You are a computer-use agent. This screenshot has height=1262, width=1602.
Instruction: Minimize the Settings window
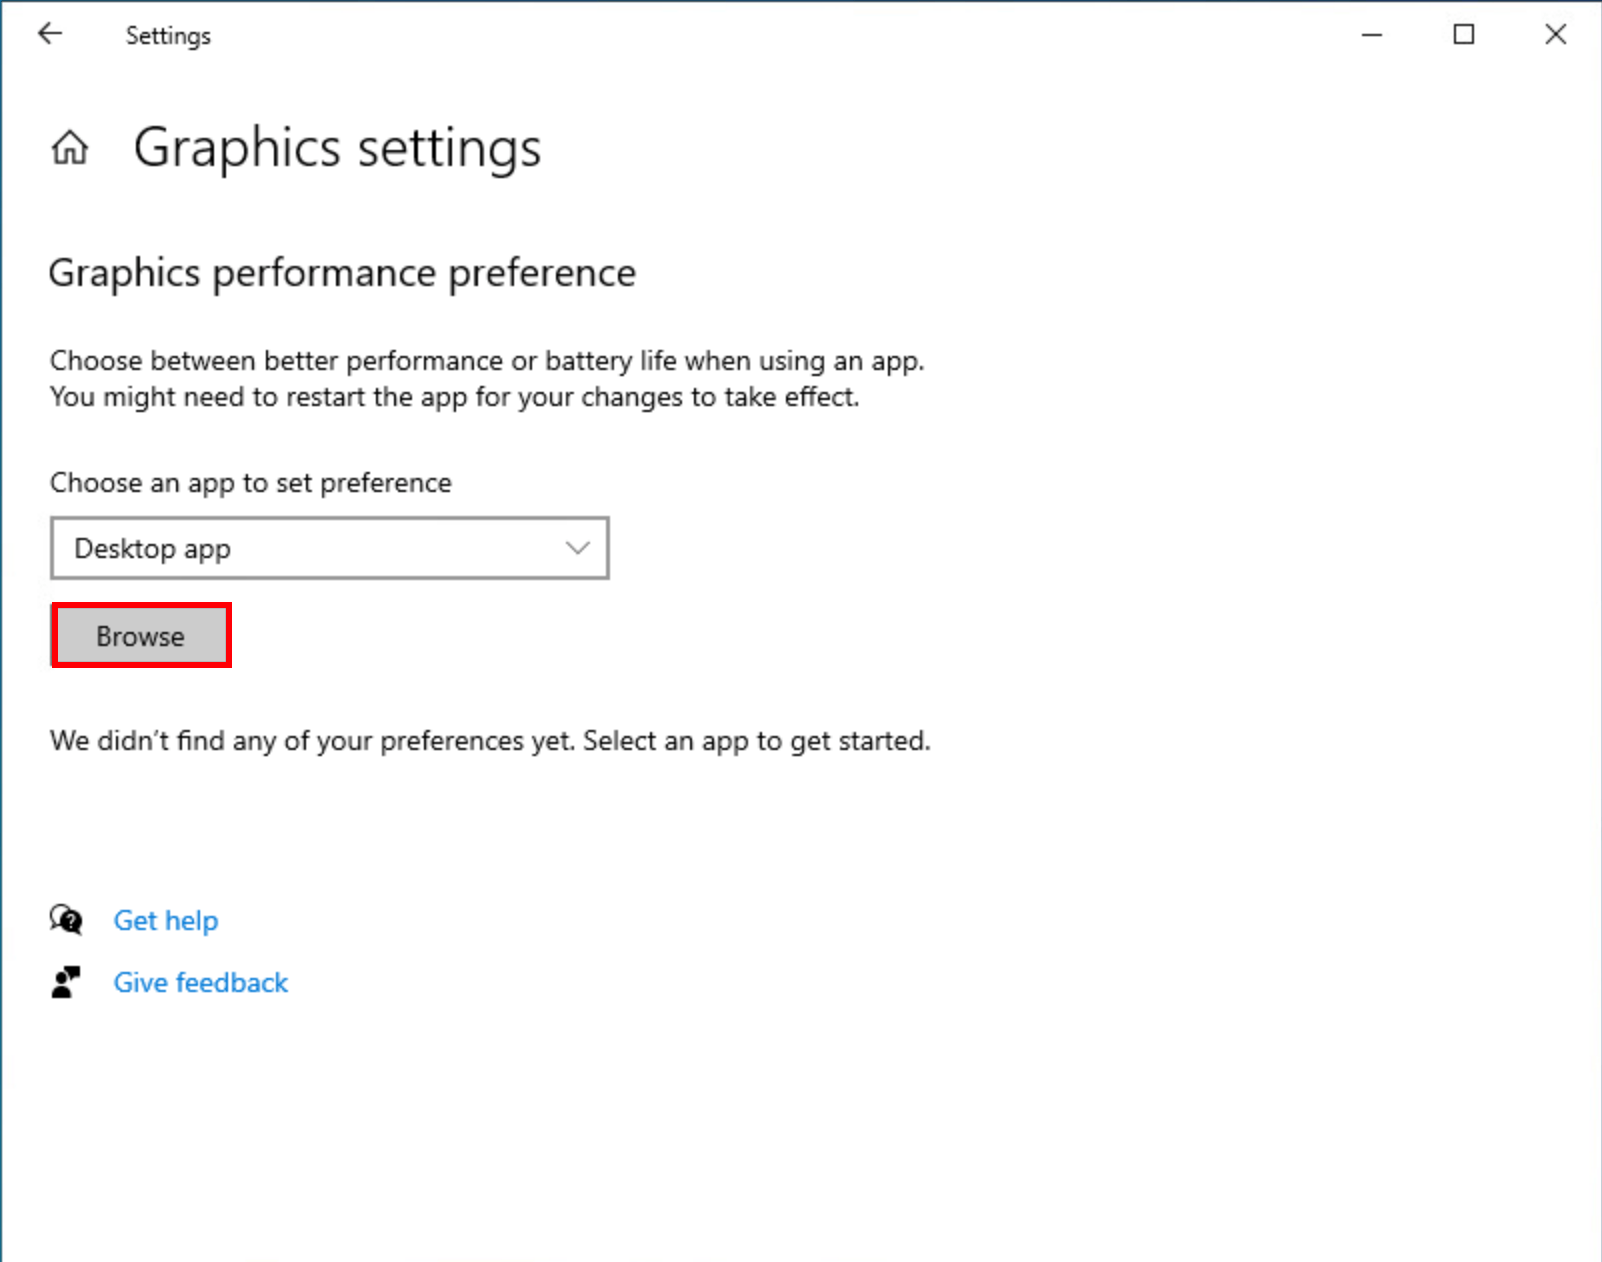click(x=1372, y=35)
